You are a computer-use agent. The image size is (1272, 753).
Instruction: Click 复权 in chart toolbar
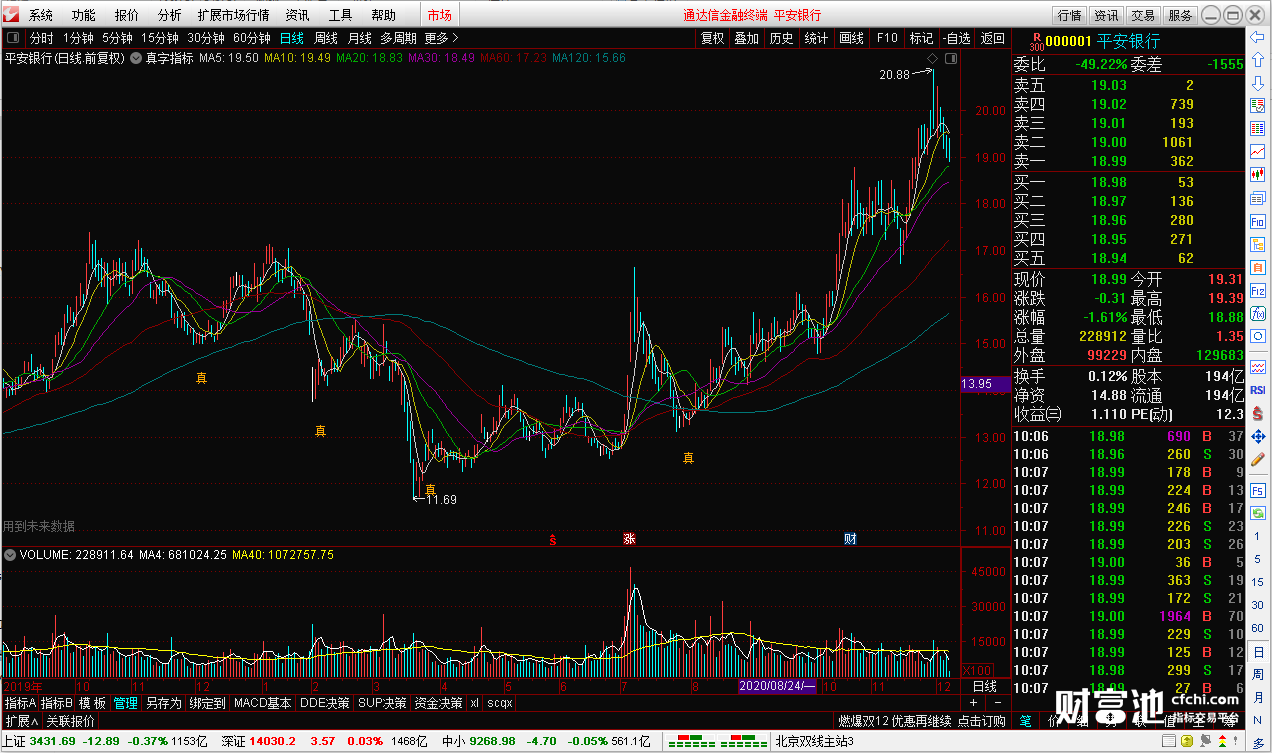click(712, 38)
